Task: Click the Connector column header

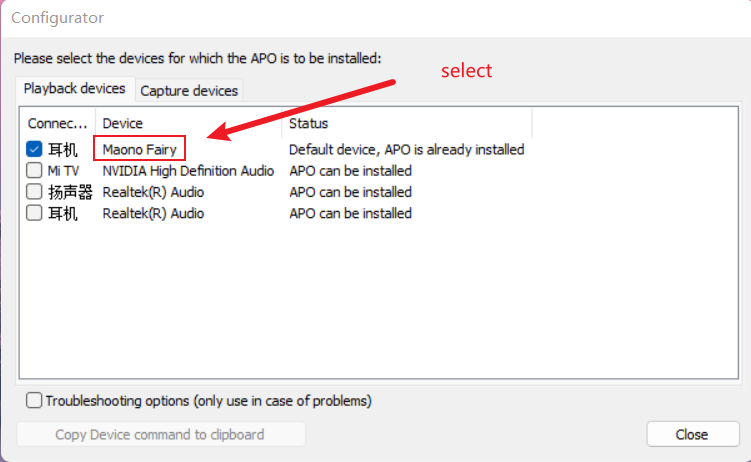Action: point(58,123)
